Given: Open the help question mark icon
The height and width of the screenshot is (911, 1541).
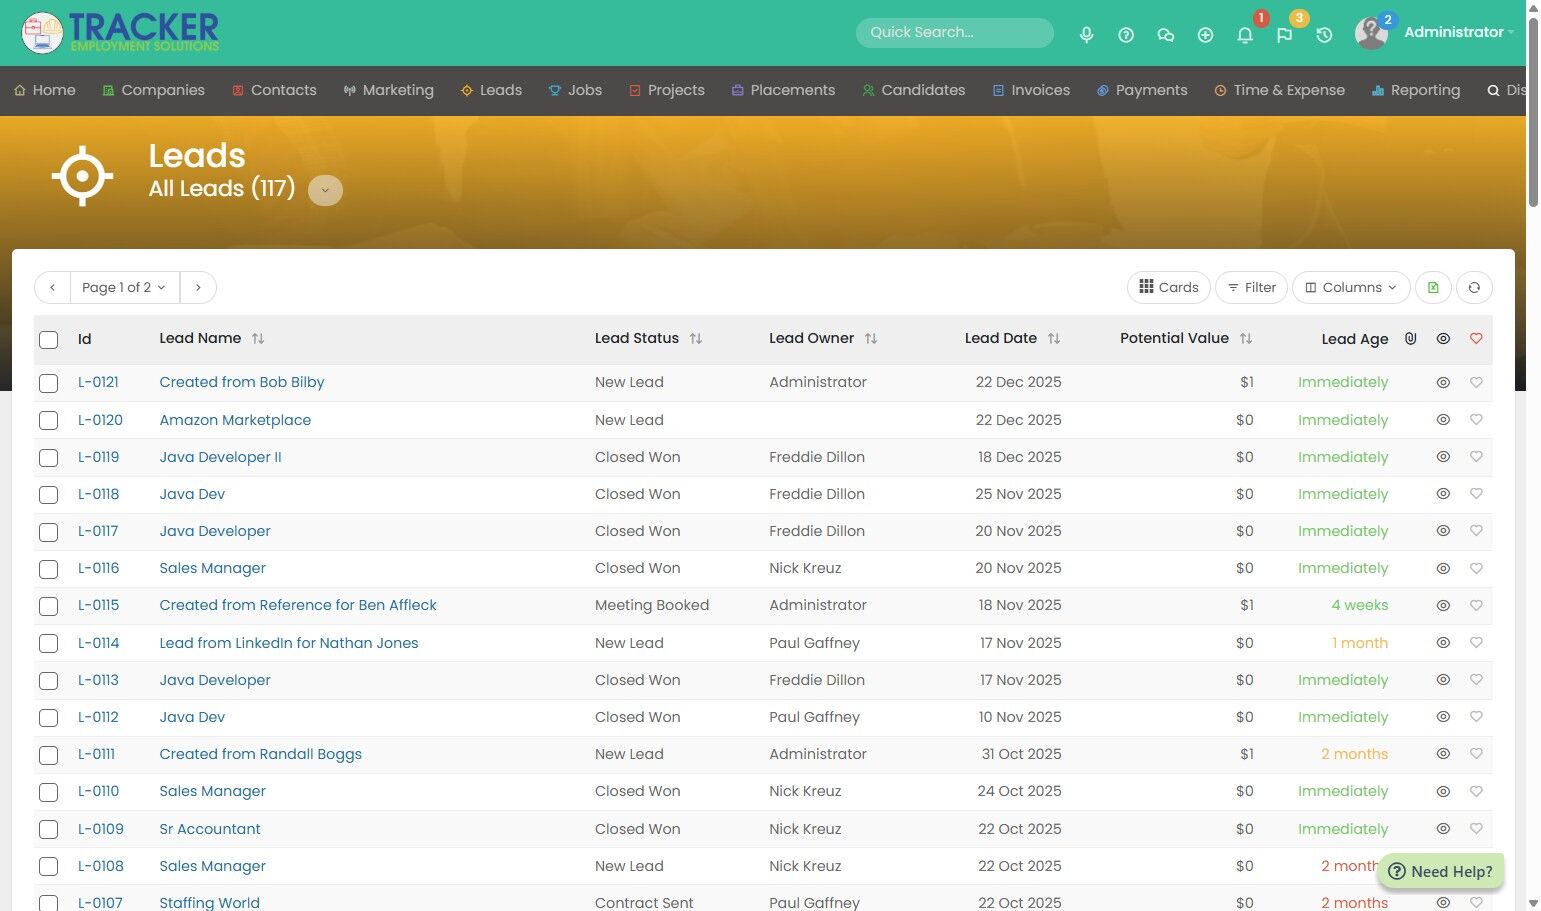Looking at the screenshot, I should click(x=1126, y=35).
